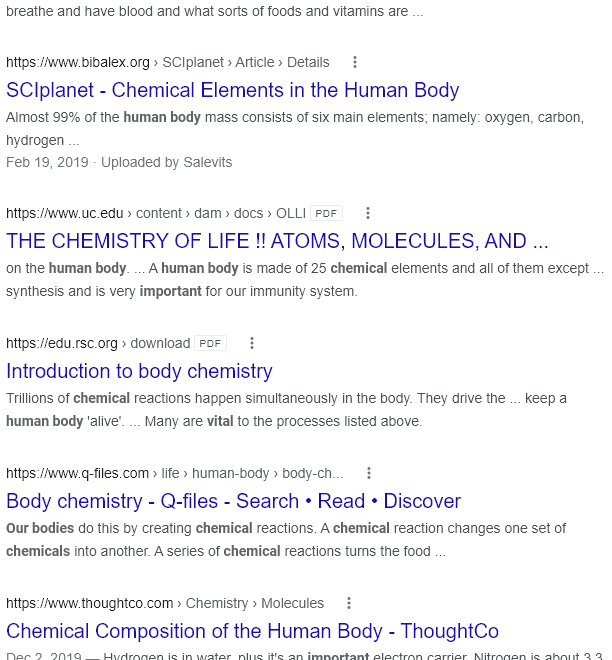The height and width of the screenshot is (660, 612).
Task: Click the edu.rsc.org download breadcrumb
Action: coord(98,343)
